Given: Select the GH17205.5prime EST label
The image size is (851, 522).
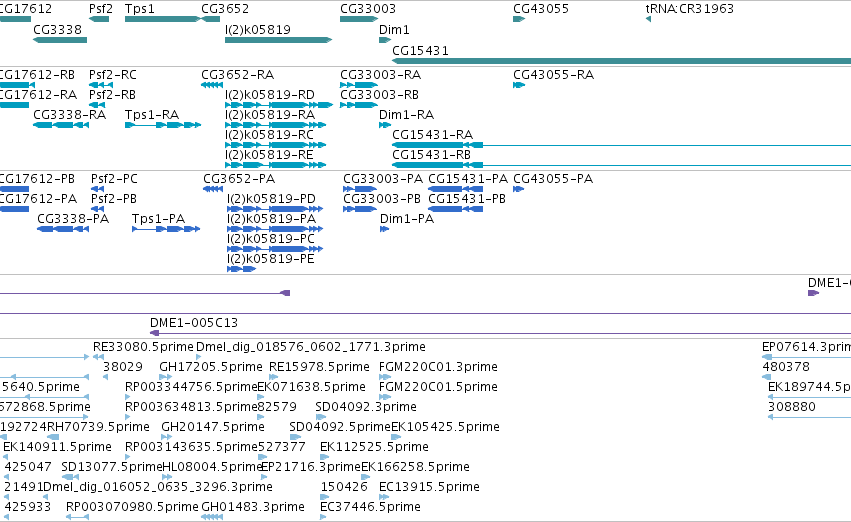Looking at the screenshot, I should click(x=211, y=367).
